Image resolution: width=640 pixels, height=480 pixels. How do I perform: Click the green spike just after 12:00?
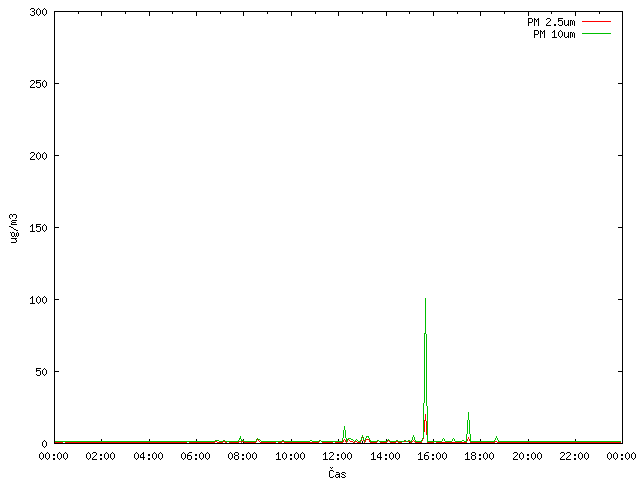[x=344, y=433]
